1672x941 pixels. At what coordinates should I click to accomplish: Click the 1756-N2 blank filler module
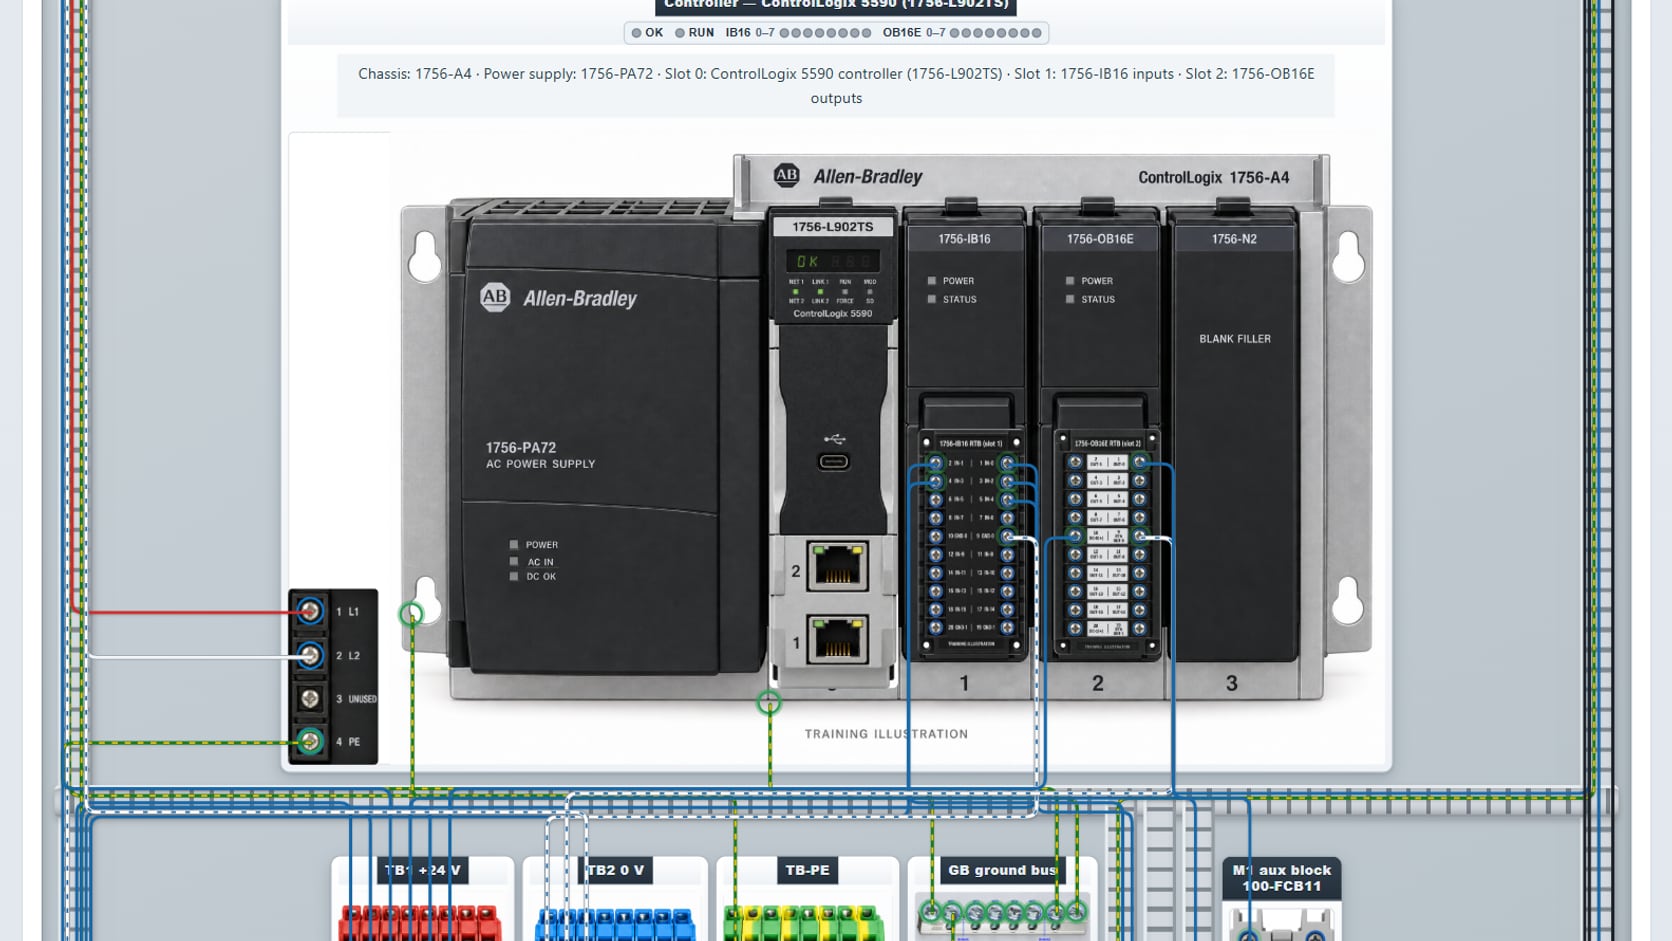coord(1234,435)
